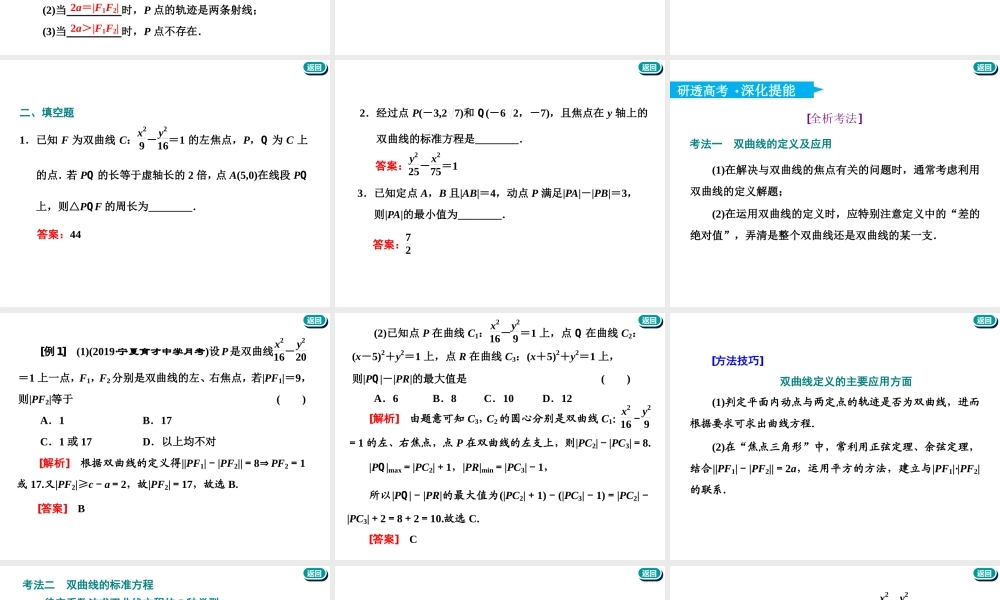Click 返回 on the slide about |PQ|-|PR| 最大值
Image resolution: width=1000 pixels, height=600 pixels.
coord(649,322)
